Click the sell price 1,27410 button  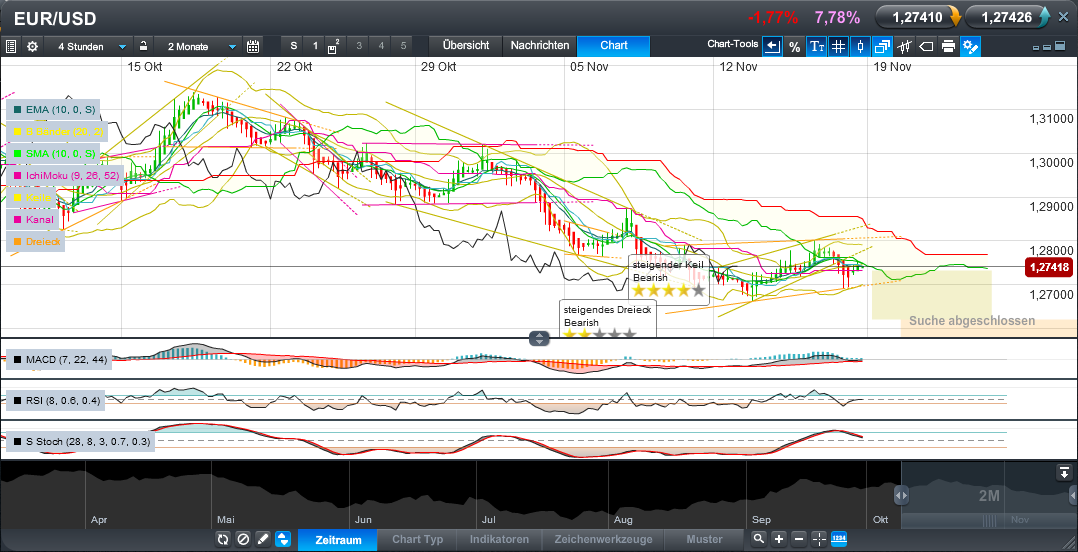click(x=918, y=17)
